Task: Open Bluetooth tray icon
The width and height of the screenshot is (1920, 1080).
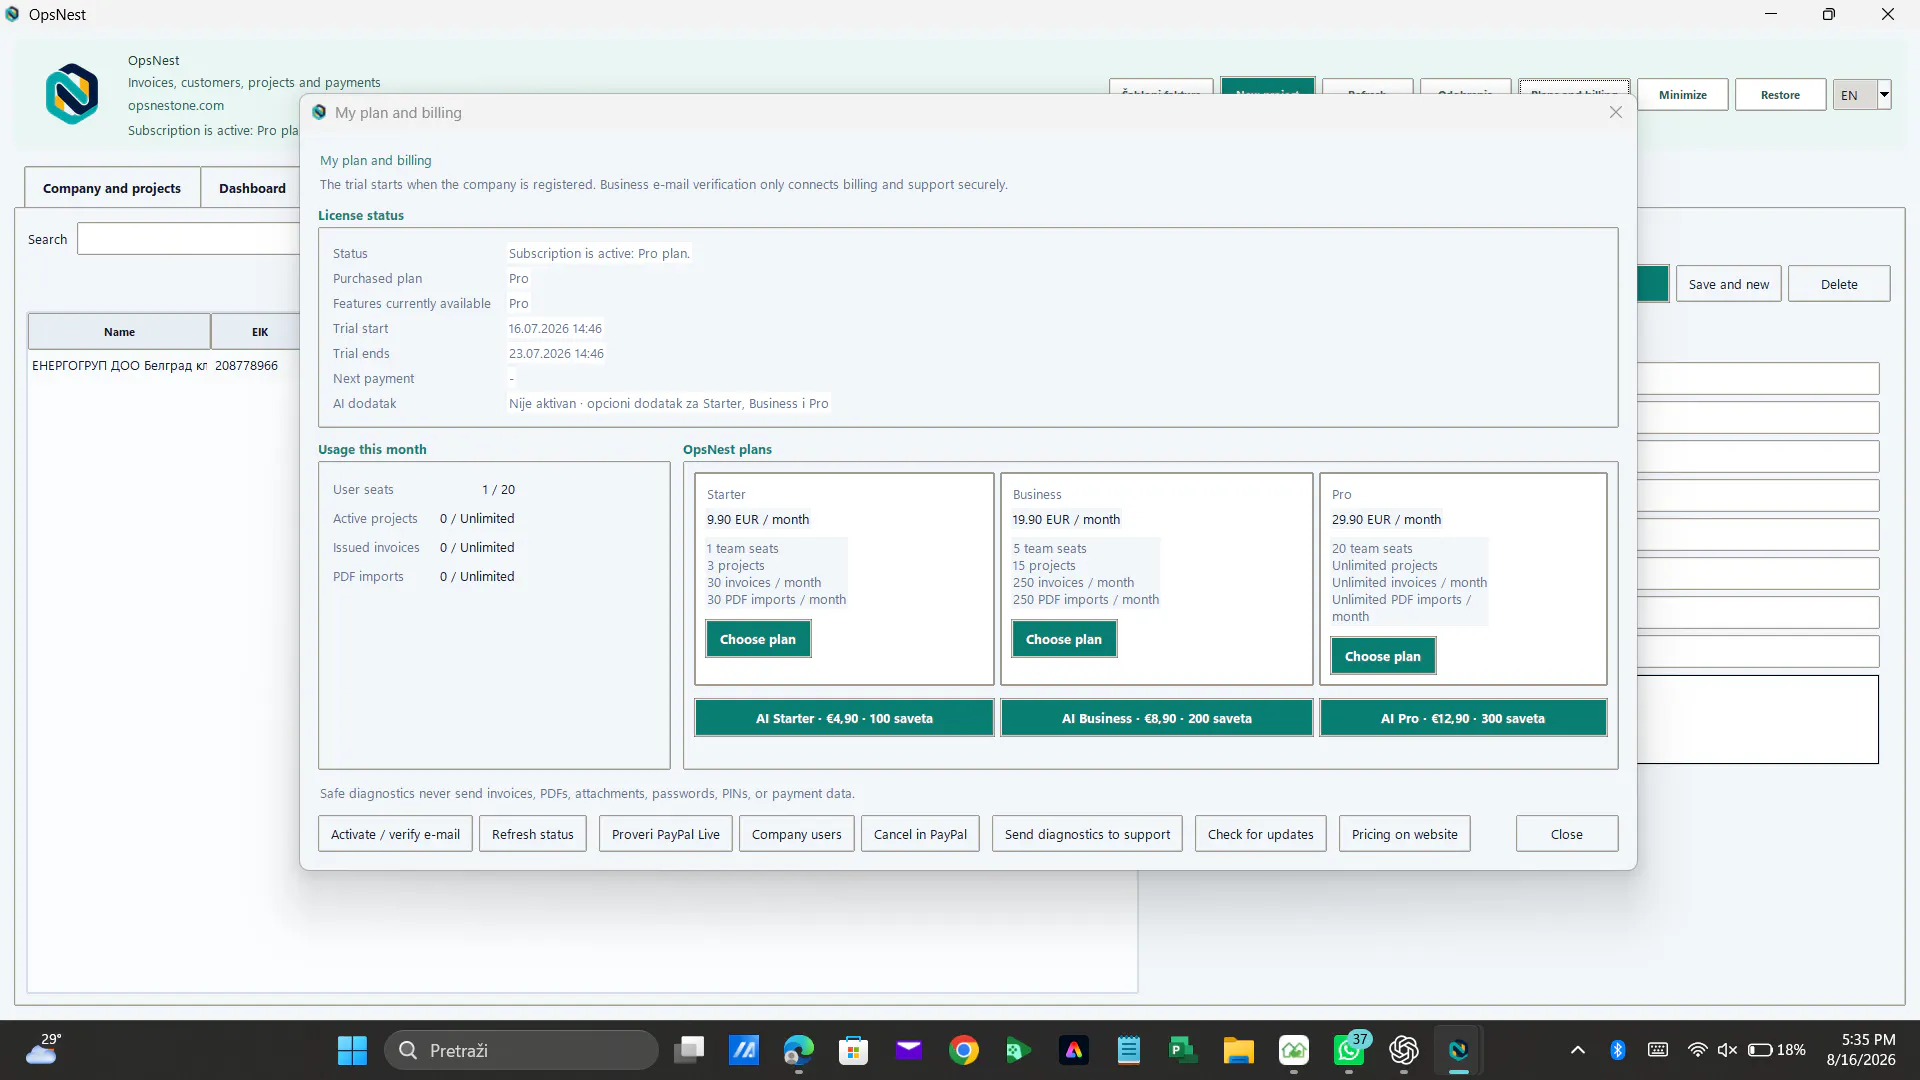Action: [x=1617, y=1050]
